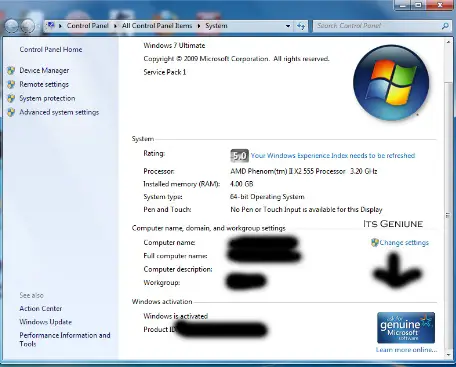
Task: Select System breadcrumb segment
Action: [216, 26]
